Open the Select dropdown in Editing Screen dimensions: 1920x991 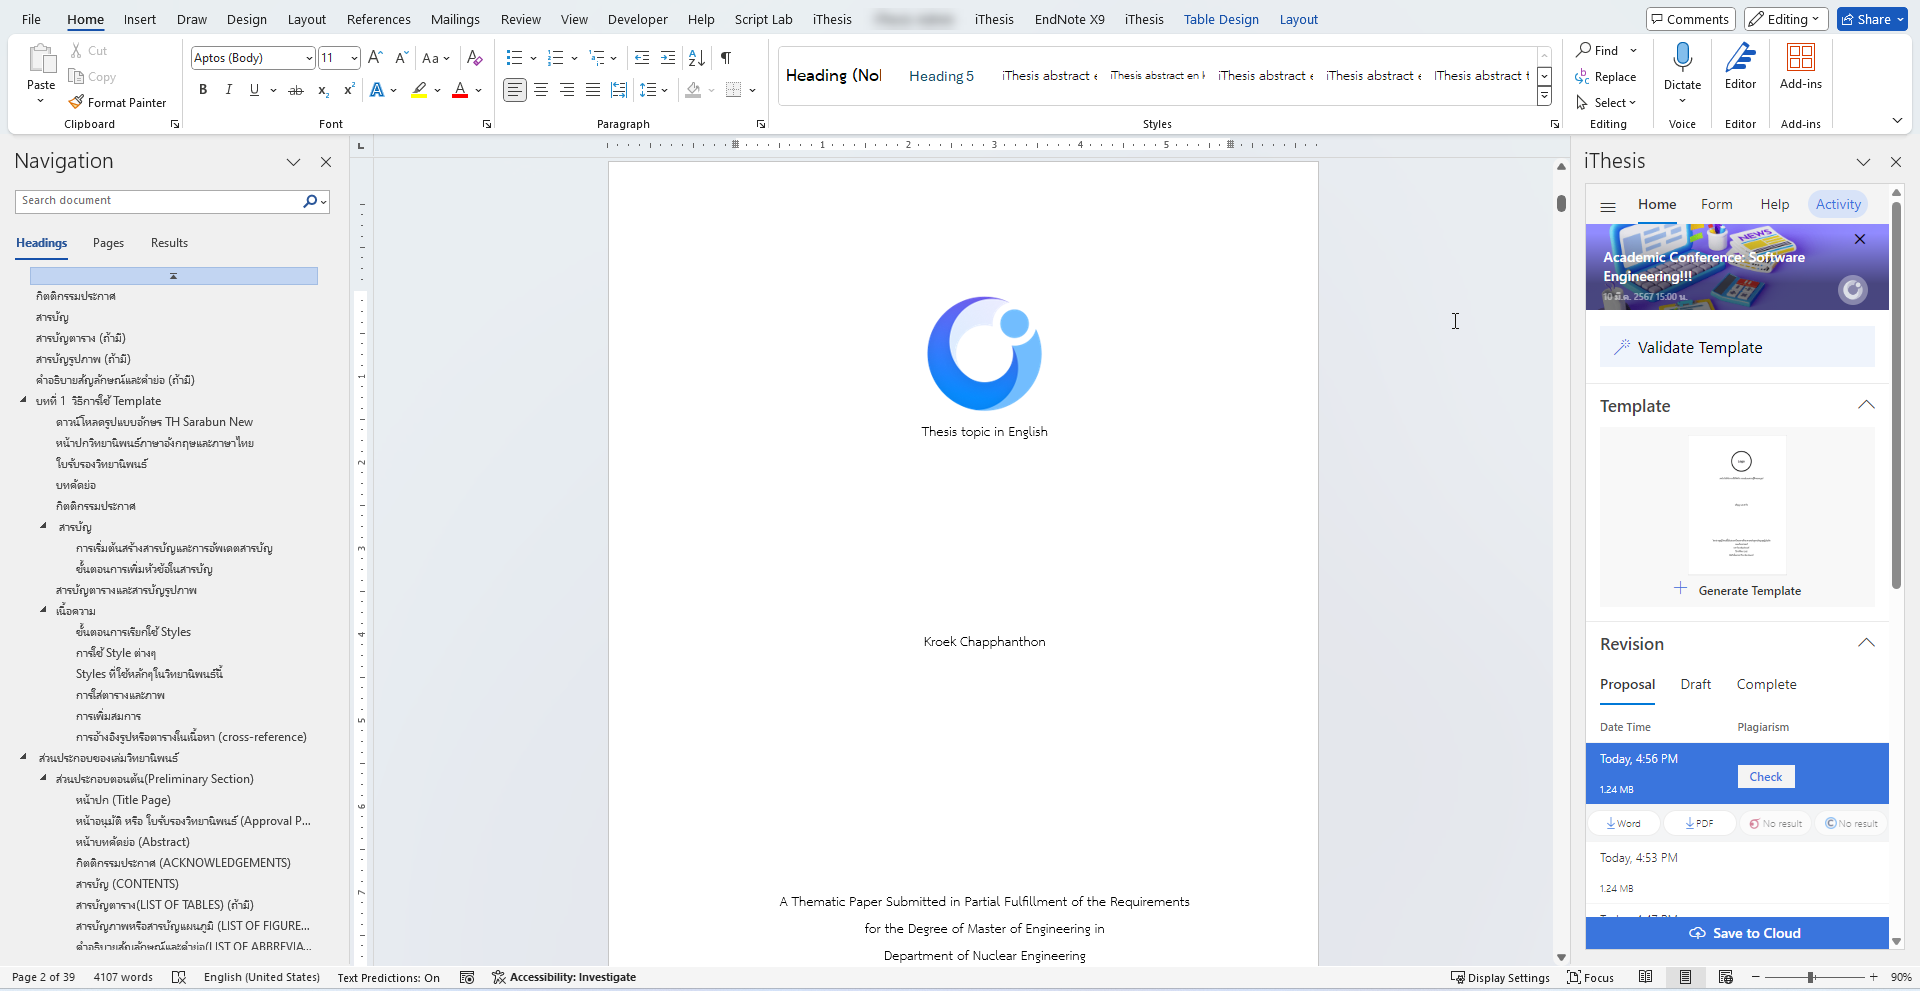pos(1606,103)
